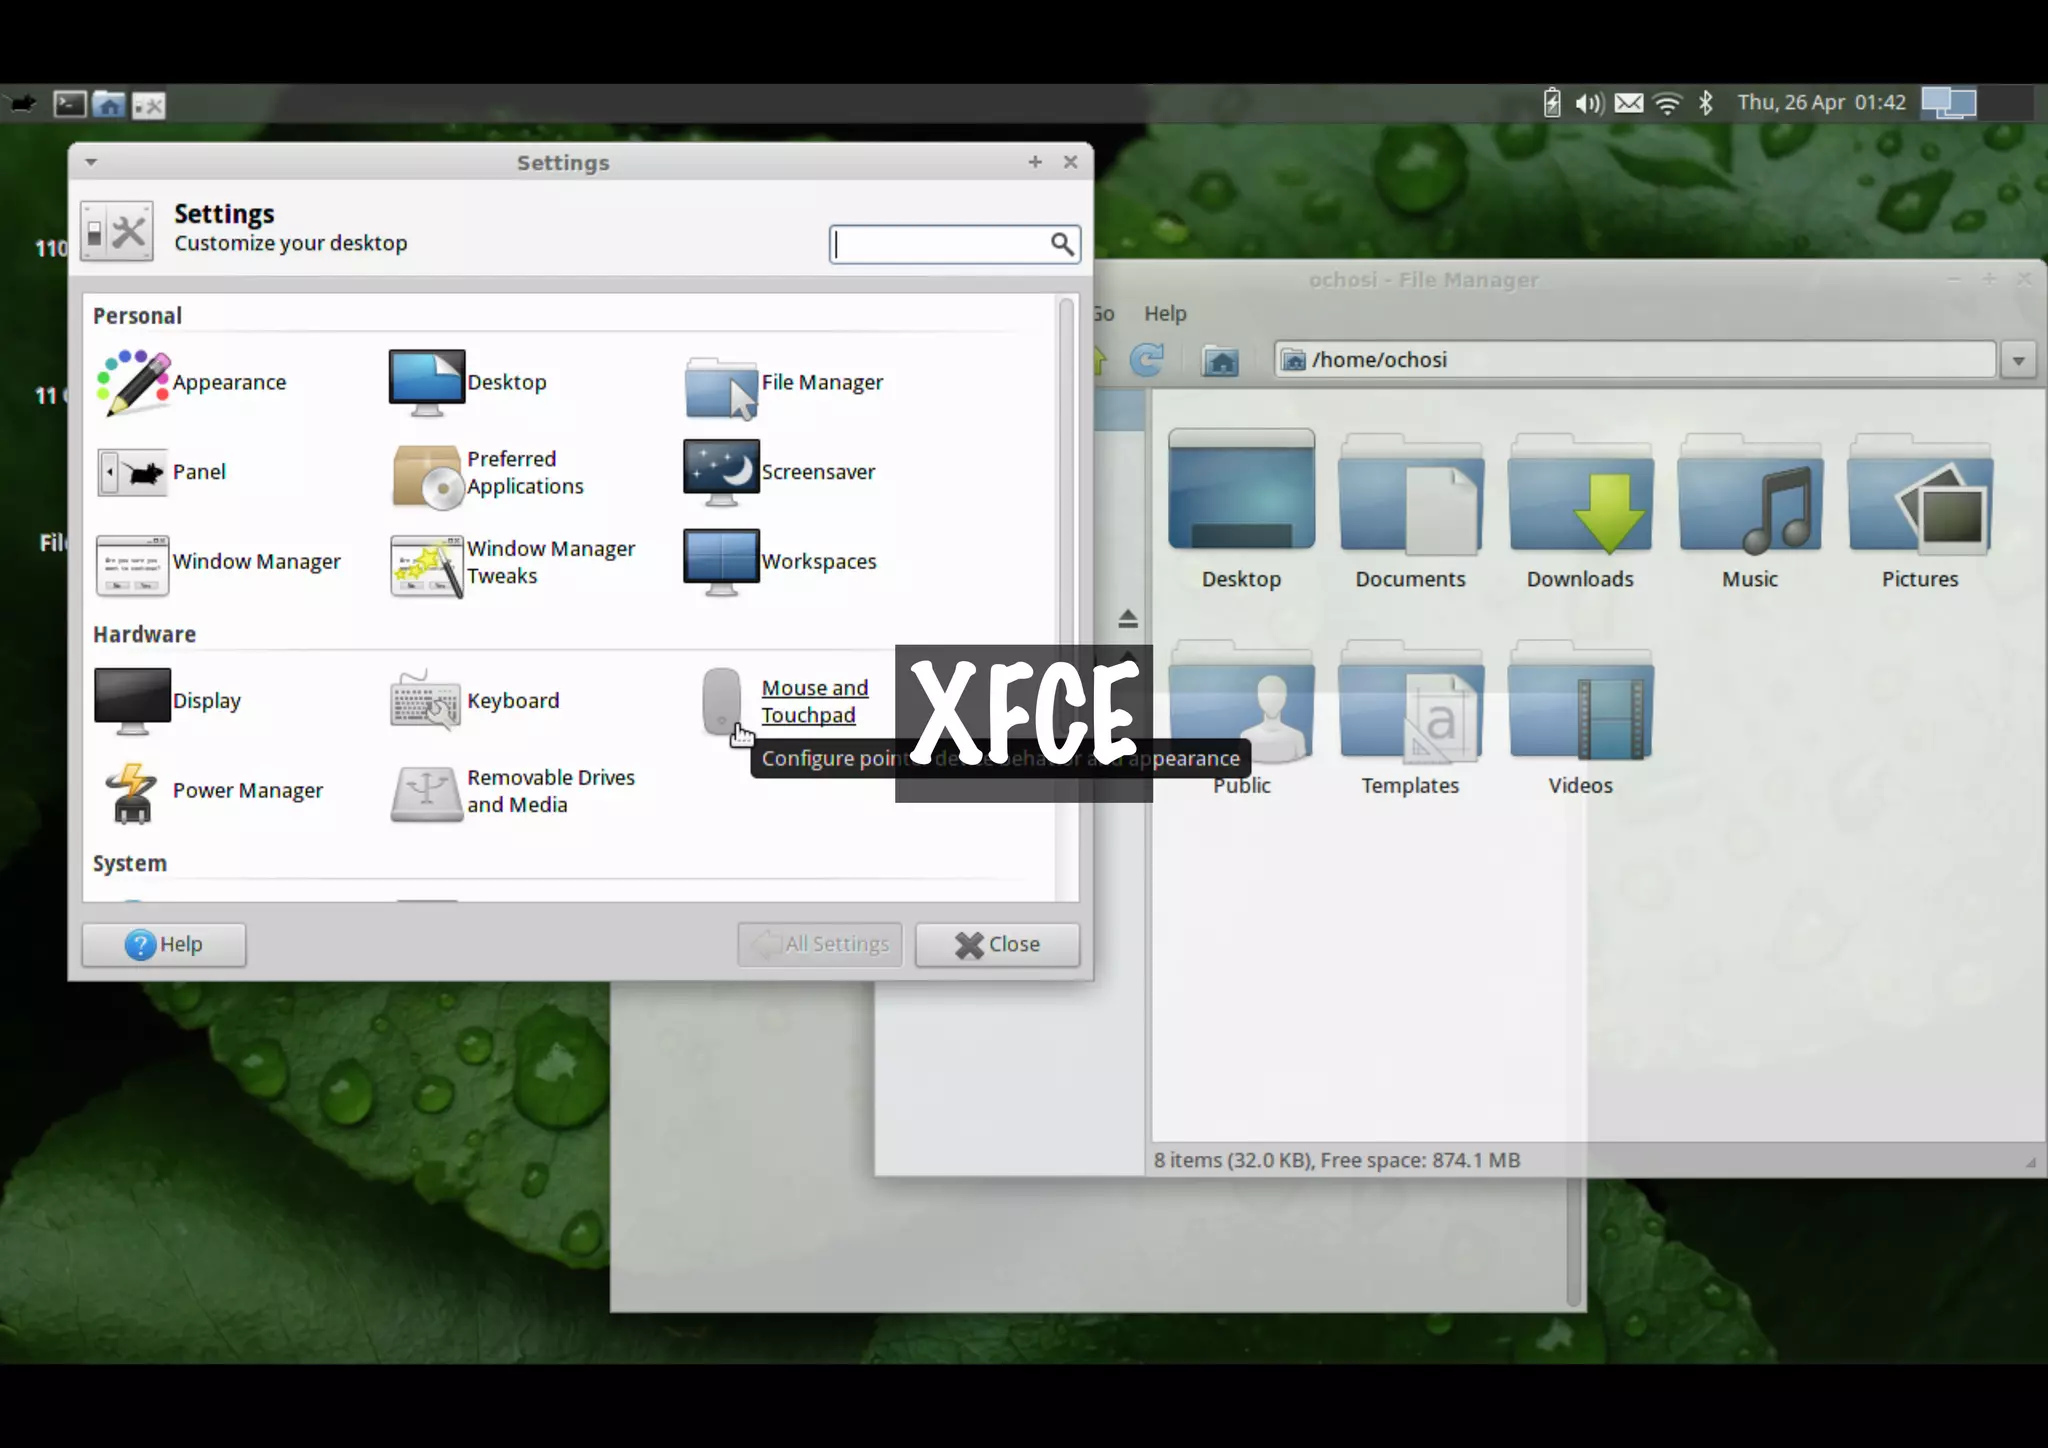Select the Templates folder
This screenshot has height=1448, width=2048.
[x=1410, y=718]
